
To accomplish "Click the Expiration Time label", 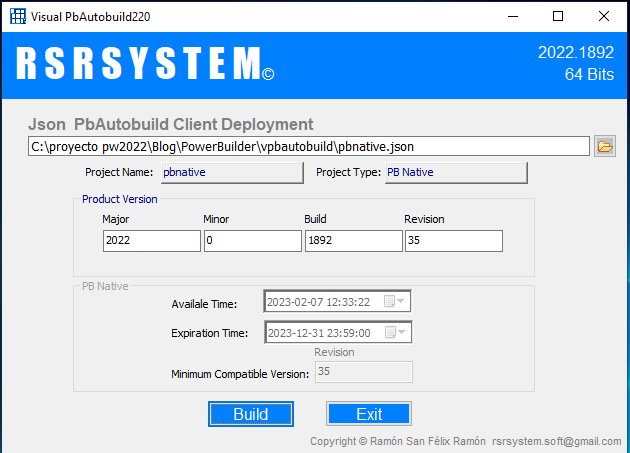I will 209,333.
